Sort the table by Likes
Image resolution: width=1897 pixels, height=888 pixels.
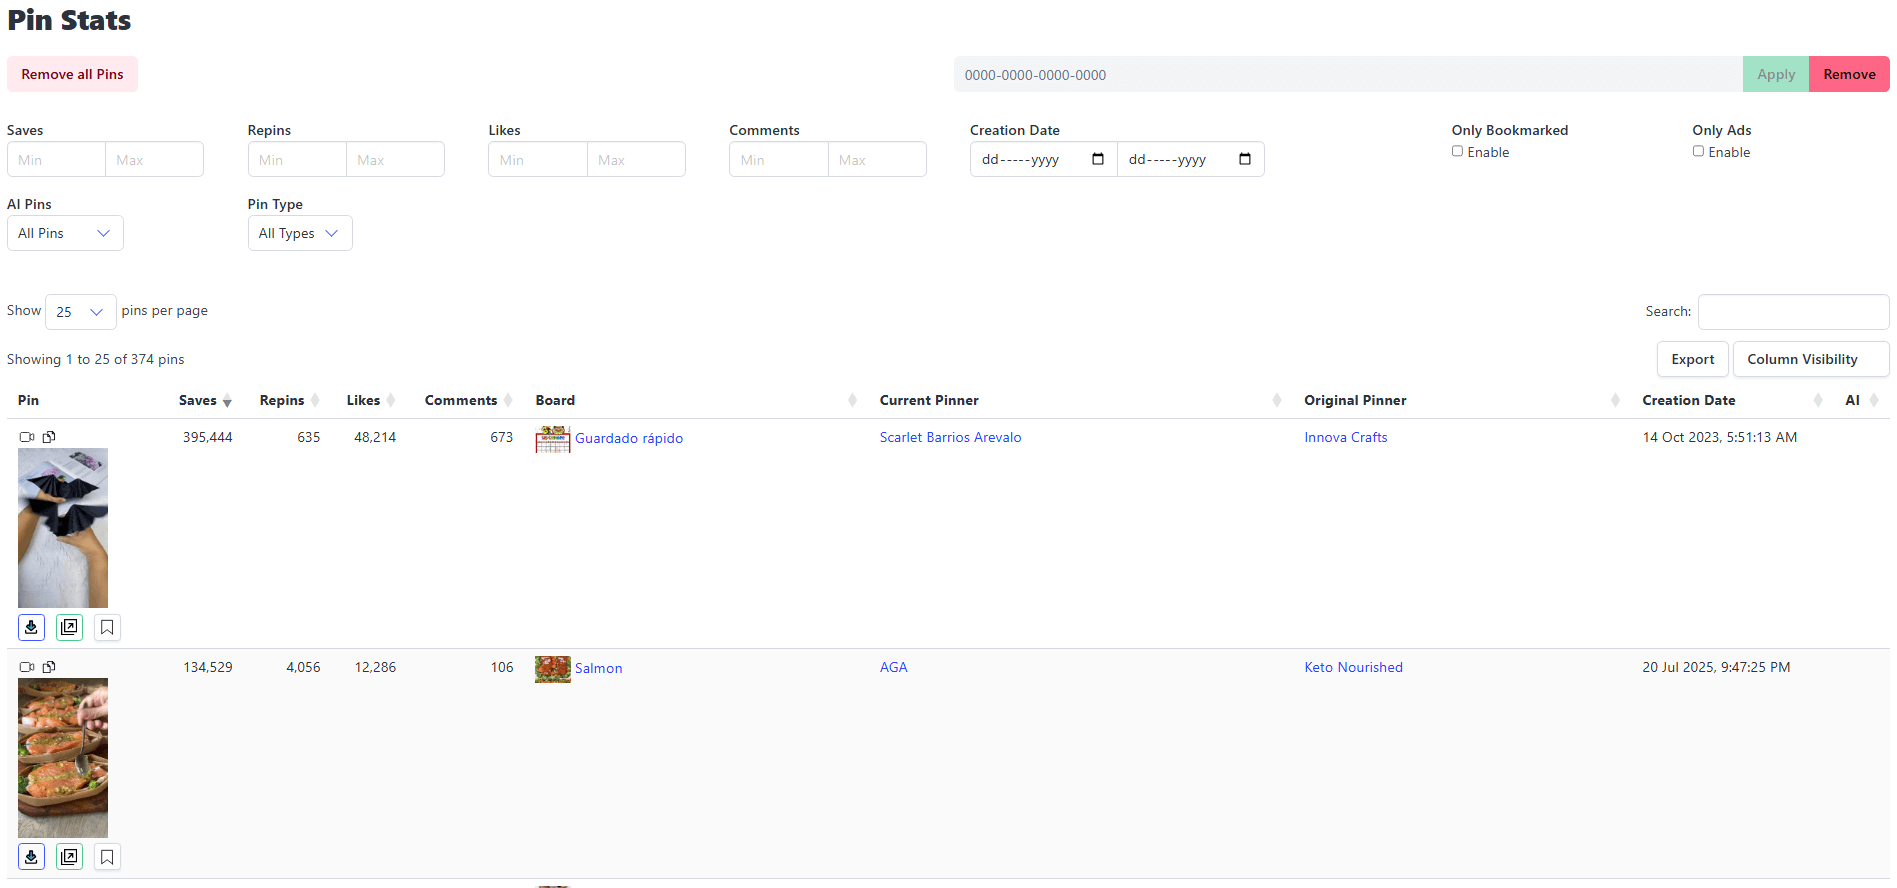click(370, 400)
